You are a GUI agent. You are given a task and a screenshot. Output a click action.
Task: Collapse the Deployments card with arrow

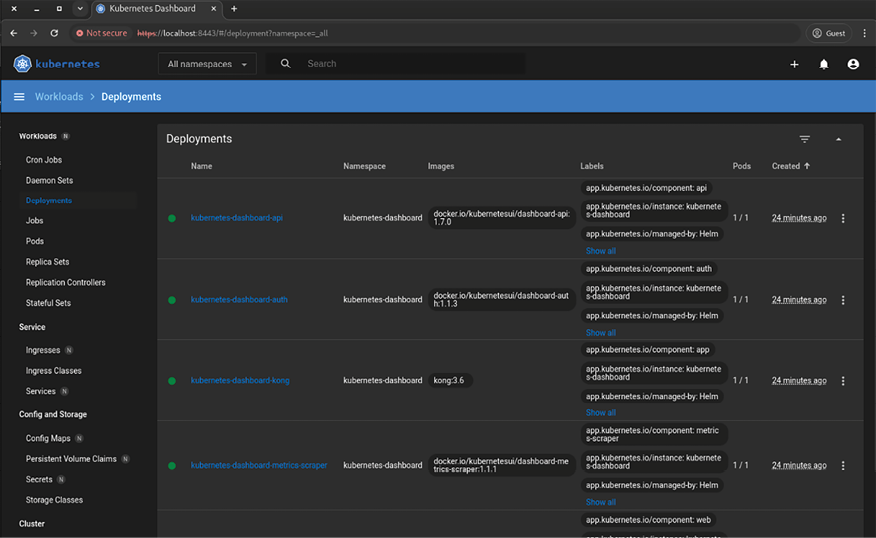coord(838,139)
